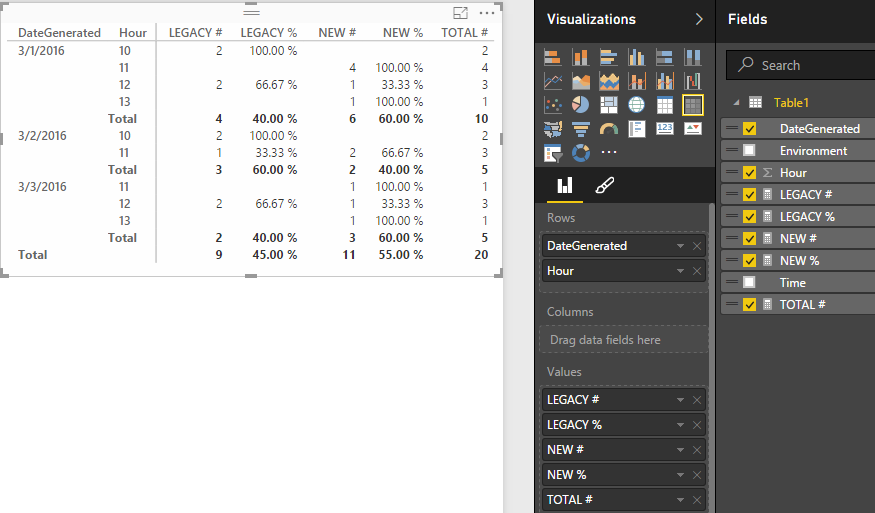Click the LEGACY % column header
Image resolution: width=875 pixels, height=513 pixels.
268,33
